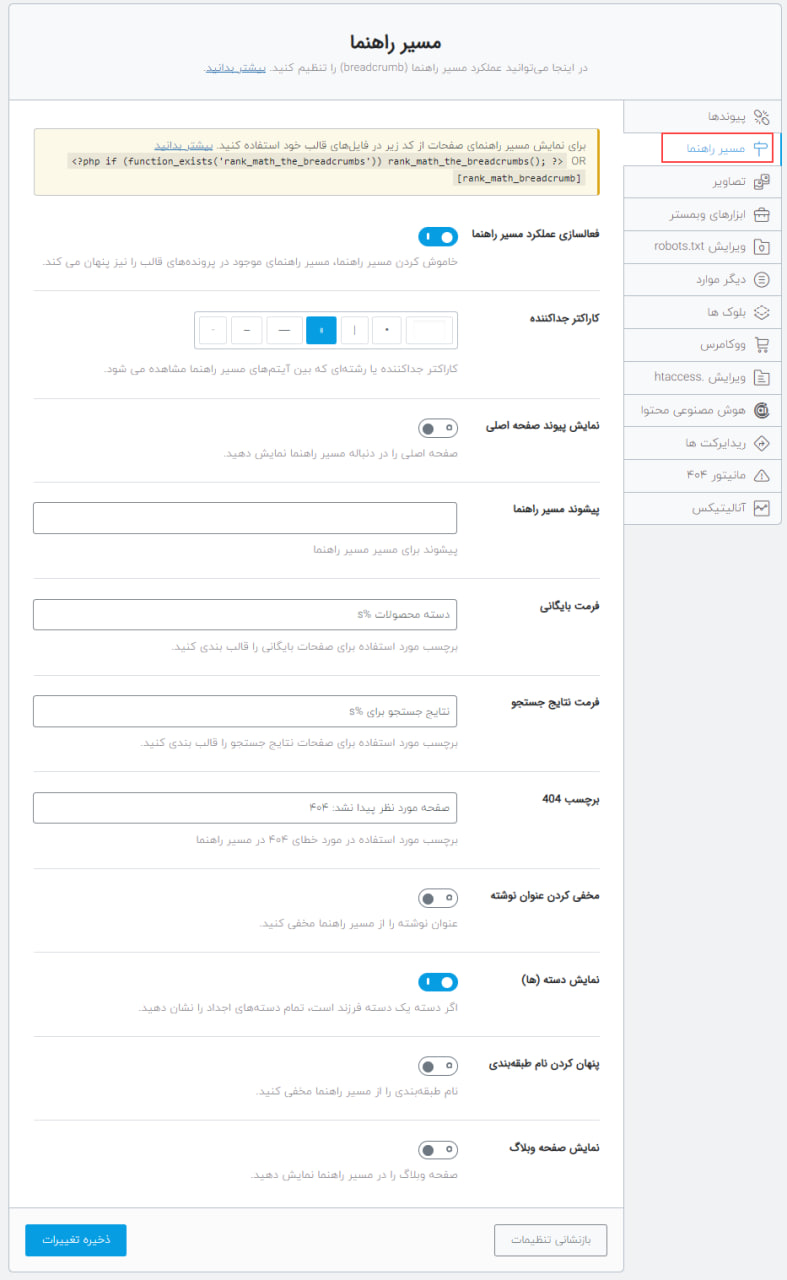The image size is (787, 1280).
Task: Click the Redirections diamond arrow icon
Action: [762, 442]
